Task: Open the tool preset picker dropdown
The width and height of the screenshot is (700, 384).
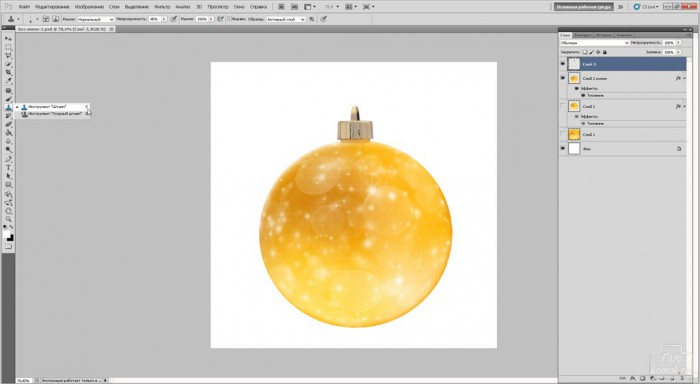Action: [18, 19]
